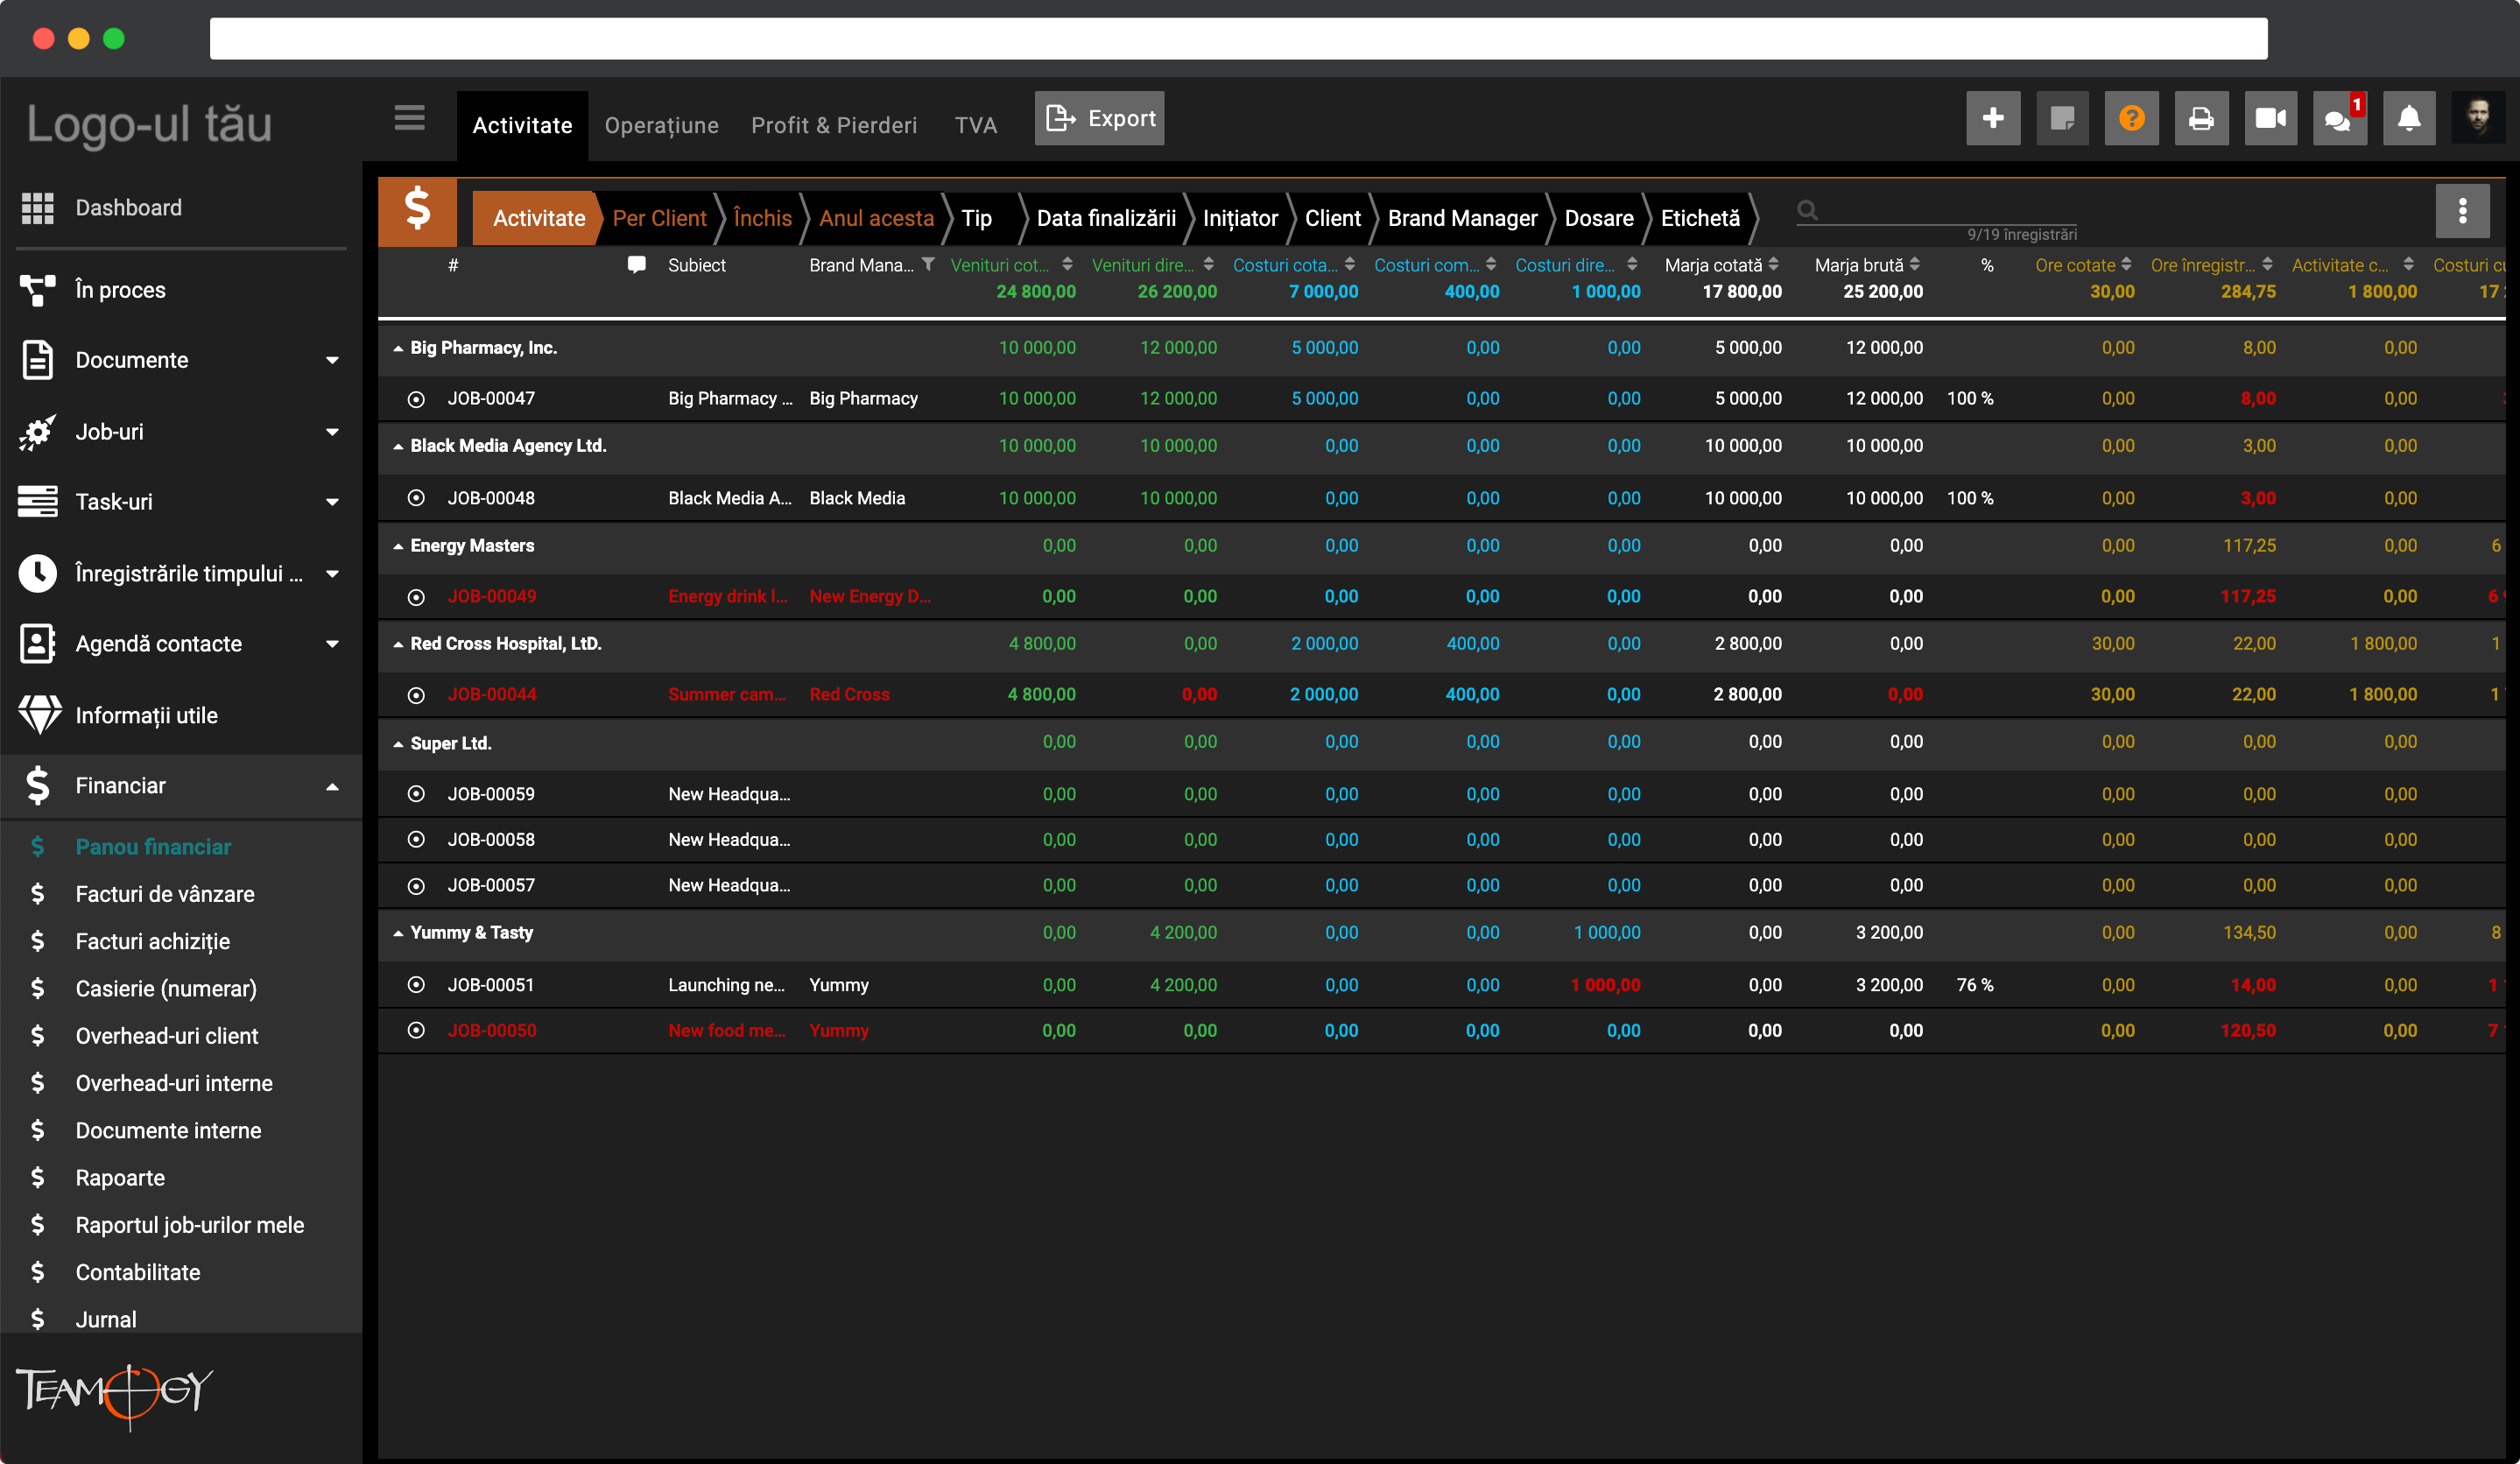Start a video call via camera icon

[x=2270, y=119]
